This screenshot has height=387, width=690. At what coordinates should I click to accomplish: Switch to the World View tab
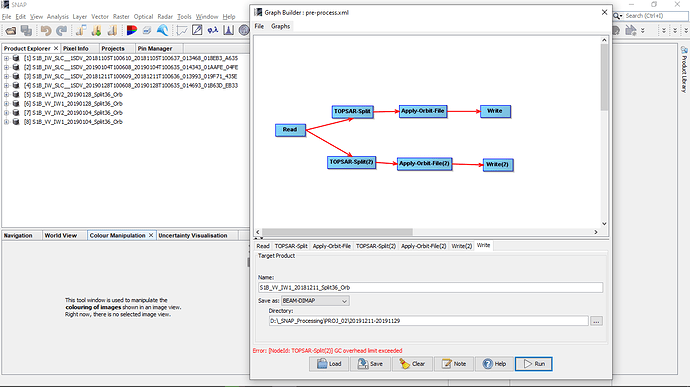point(61,236)
